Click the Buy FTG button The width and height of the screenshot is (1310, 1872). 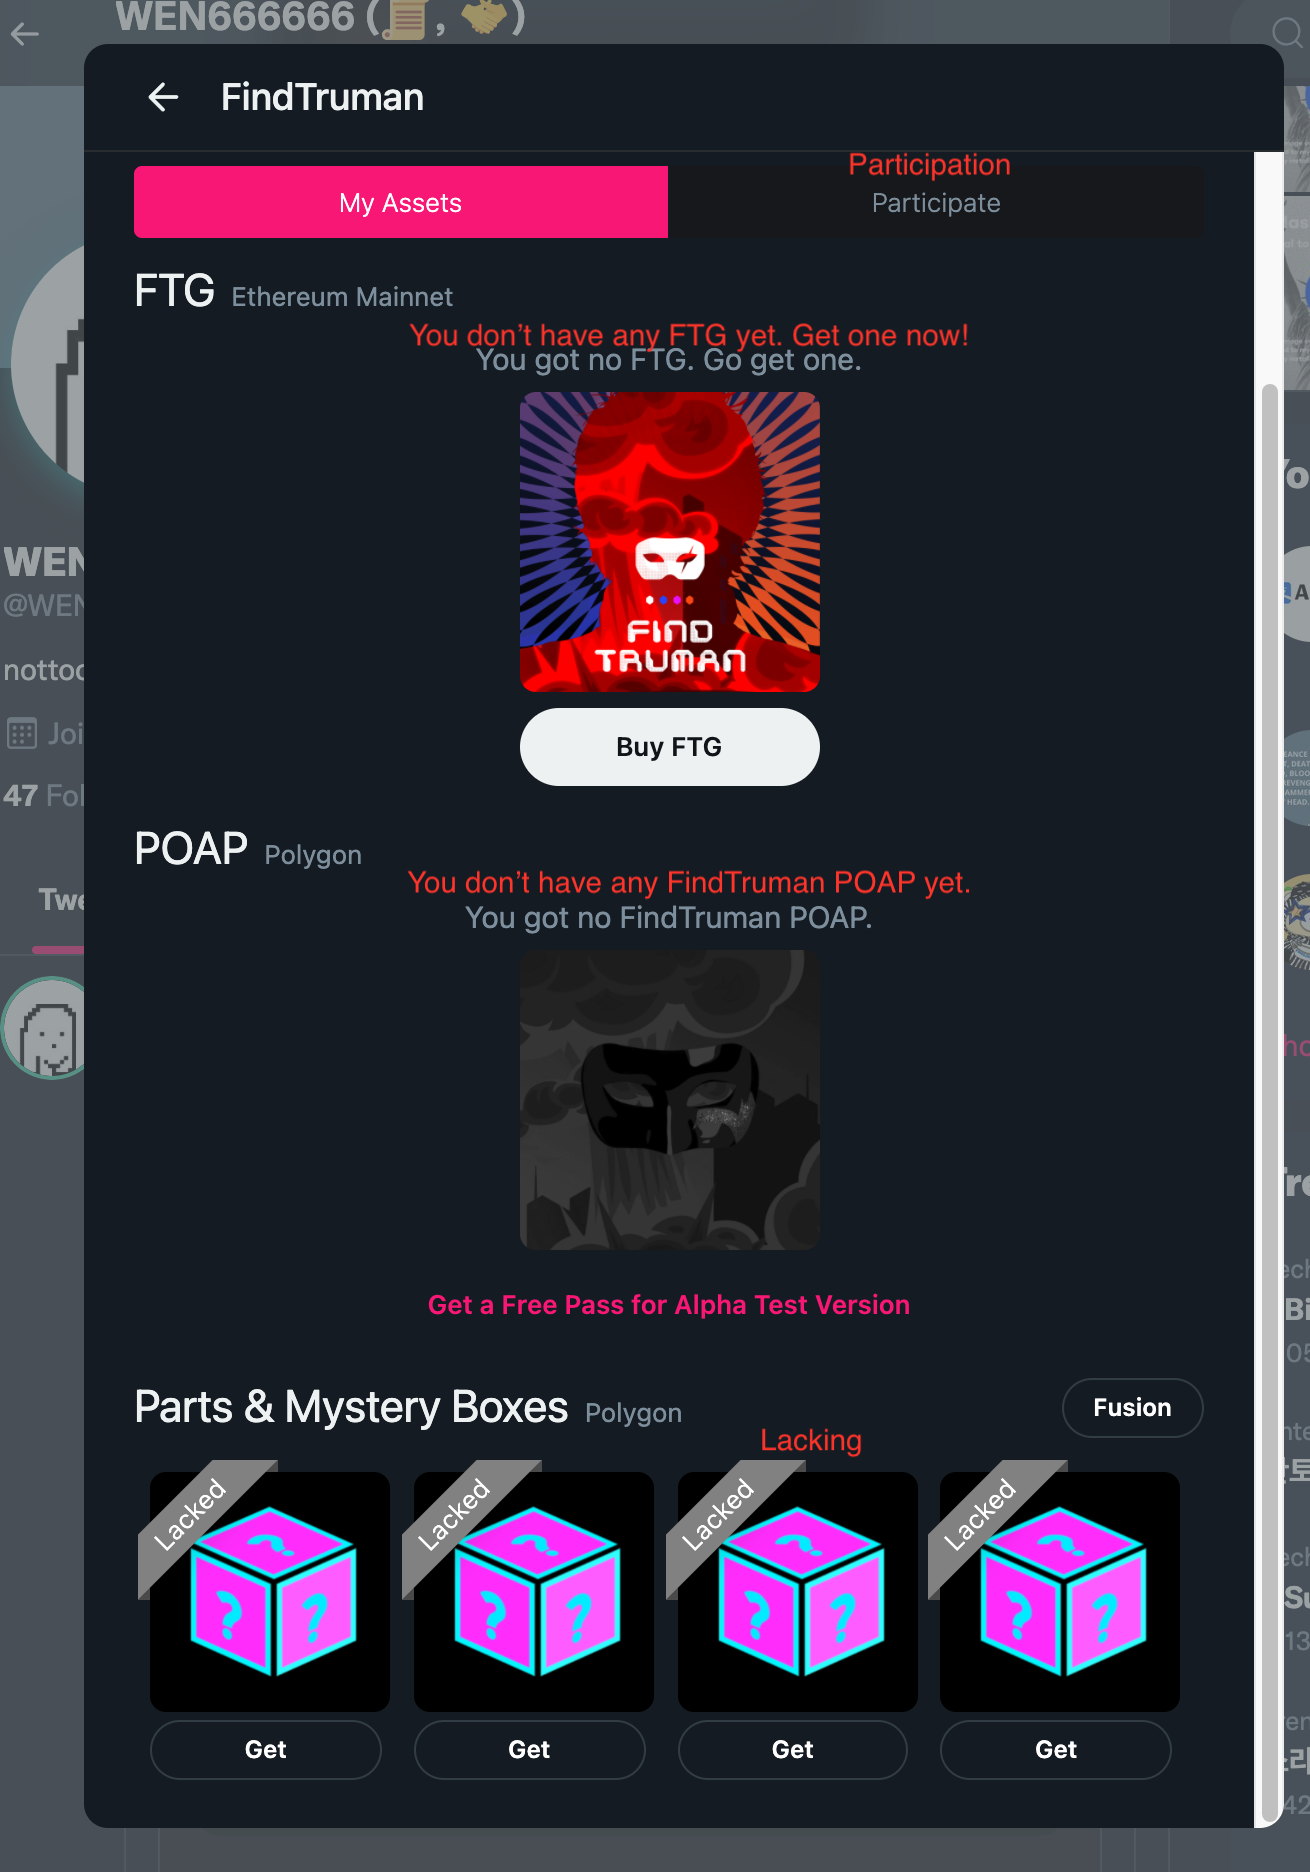pyautogui.click(x=670, y=747)
